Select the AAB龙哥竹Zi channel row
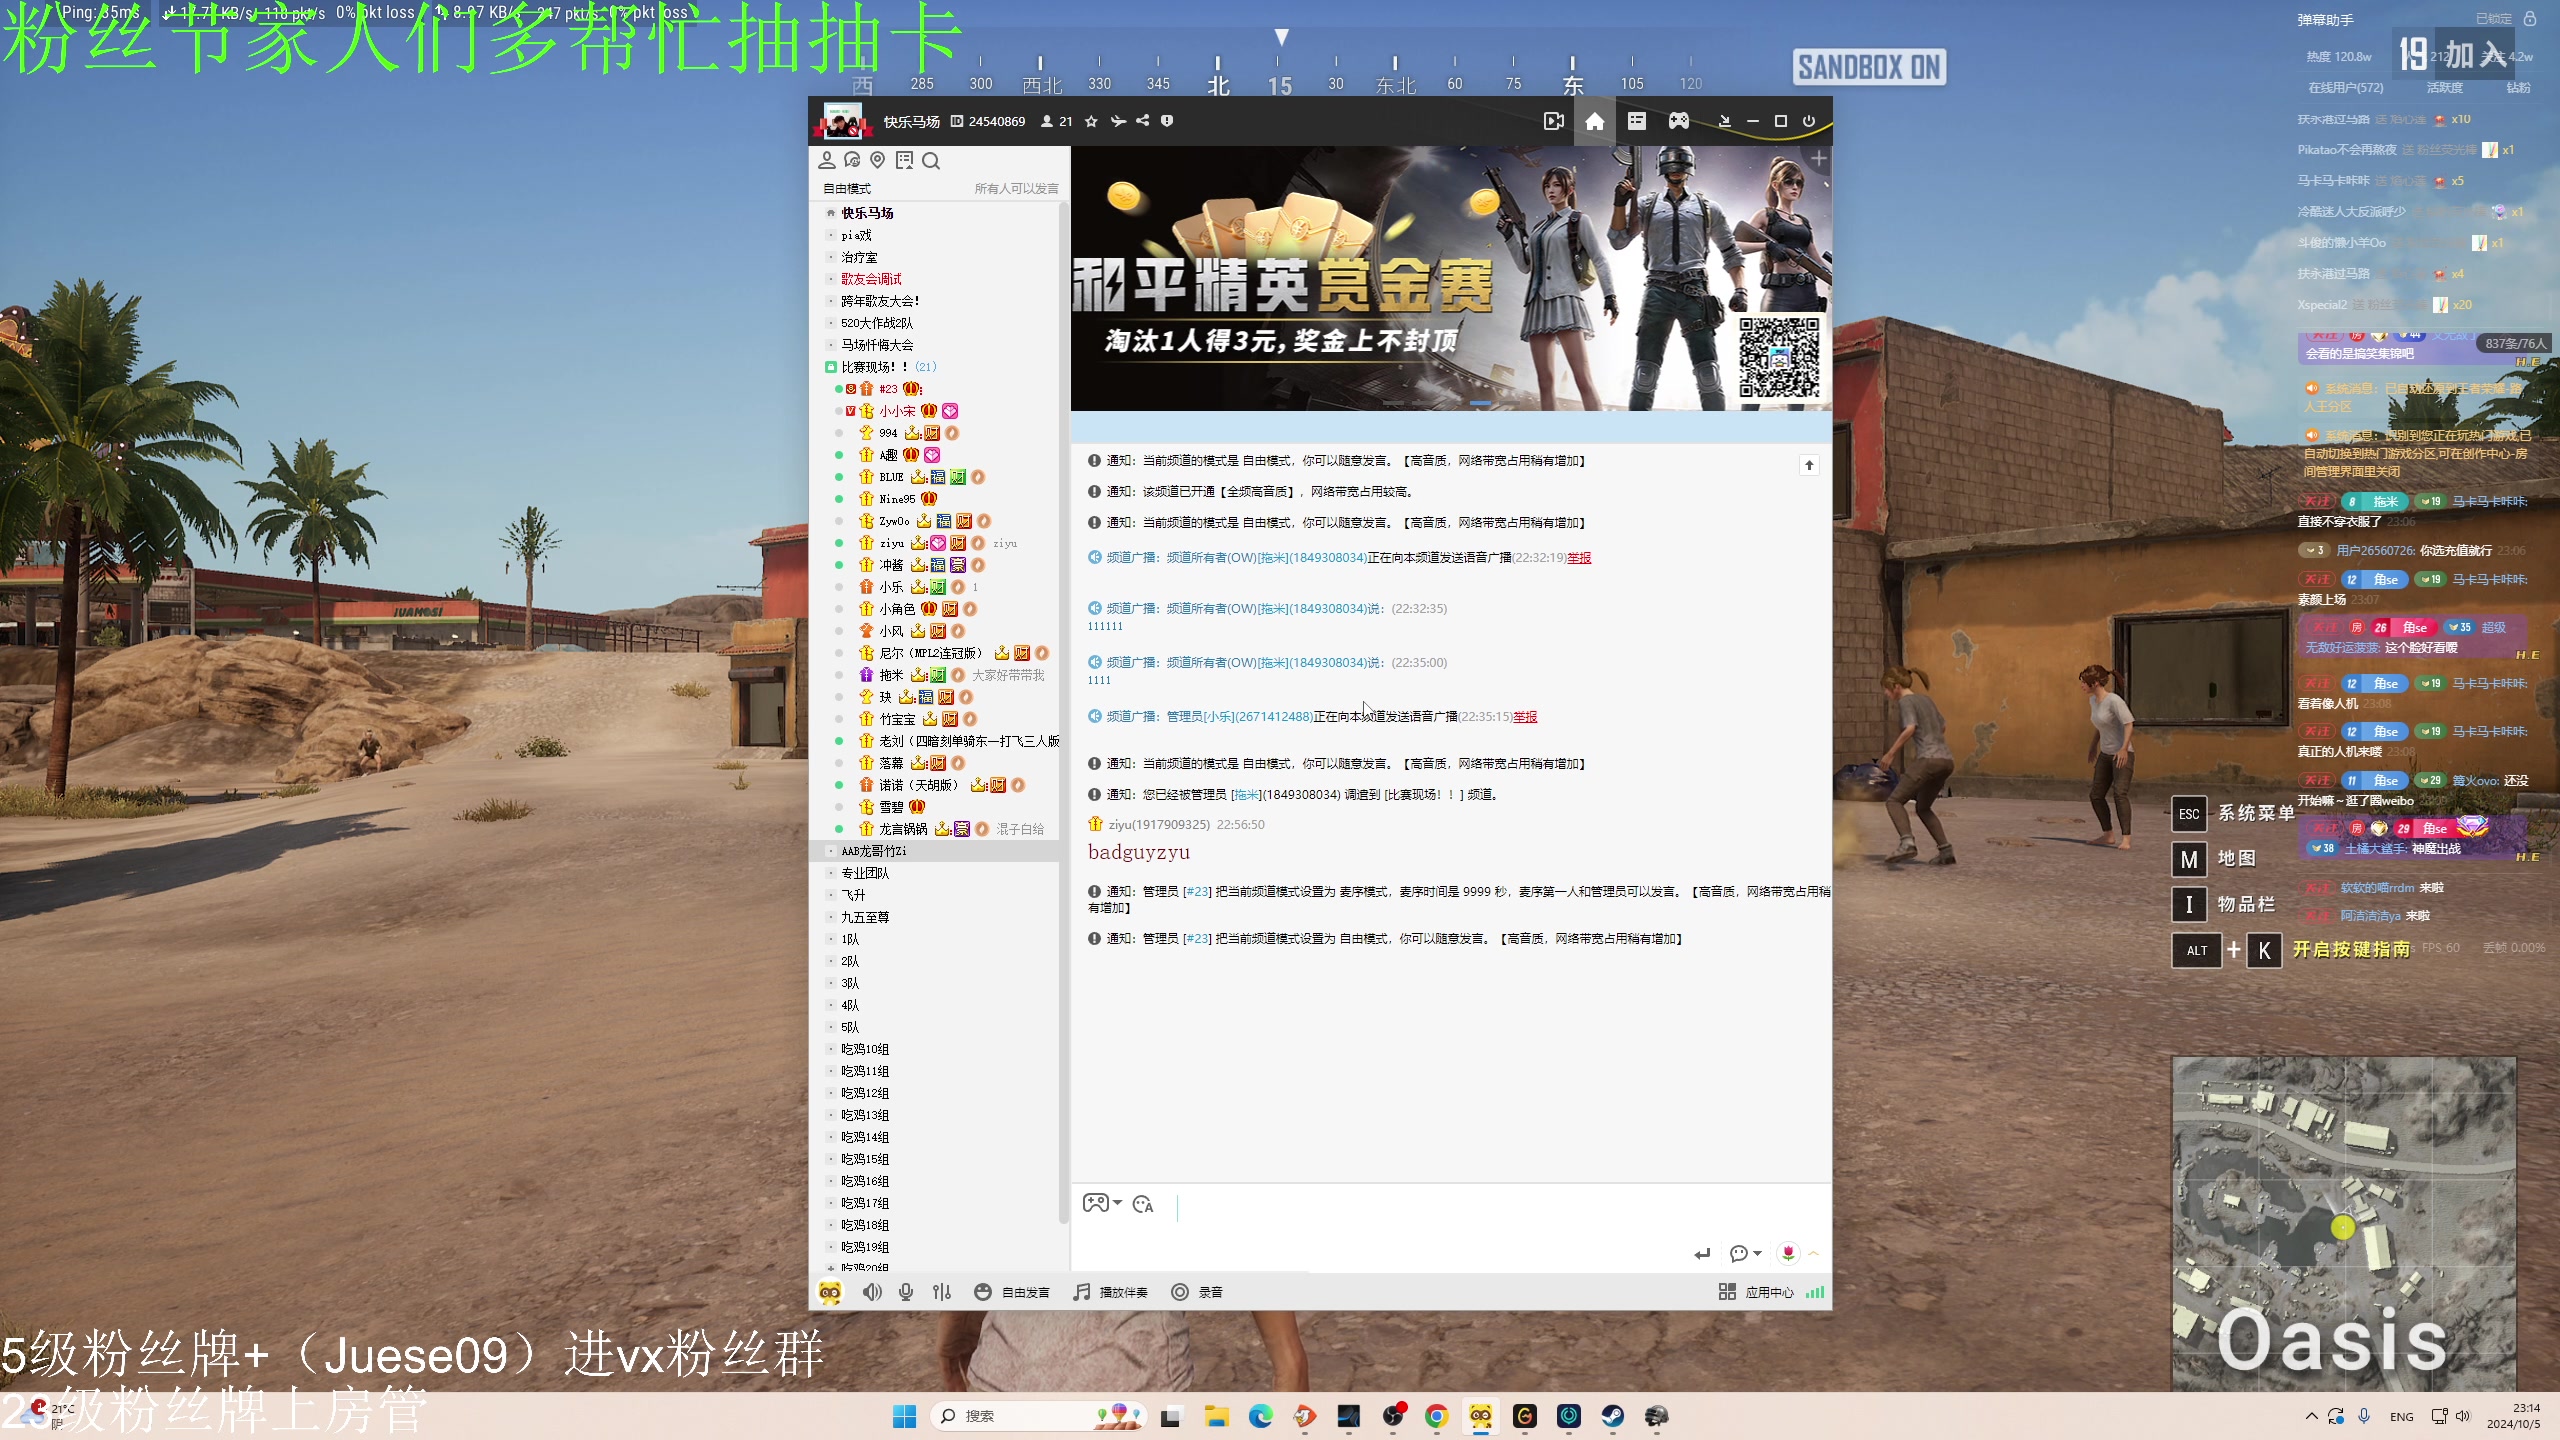This screenshot has height=1440, width=2560. coord(934,851)
